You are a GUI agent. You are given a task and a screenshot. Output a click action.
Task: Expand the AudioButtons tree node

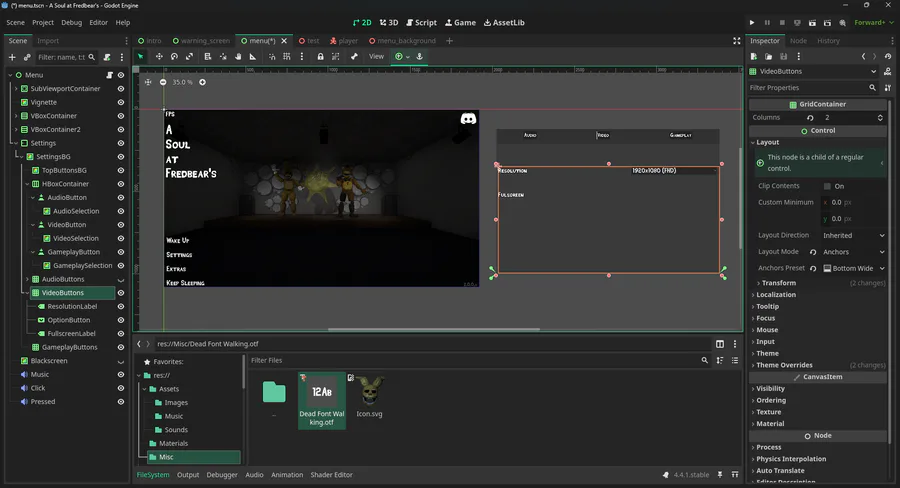click(27, 280)
